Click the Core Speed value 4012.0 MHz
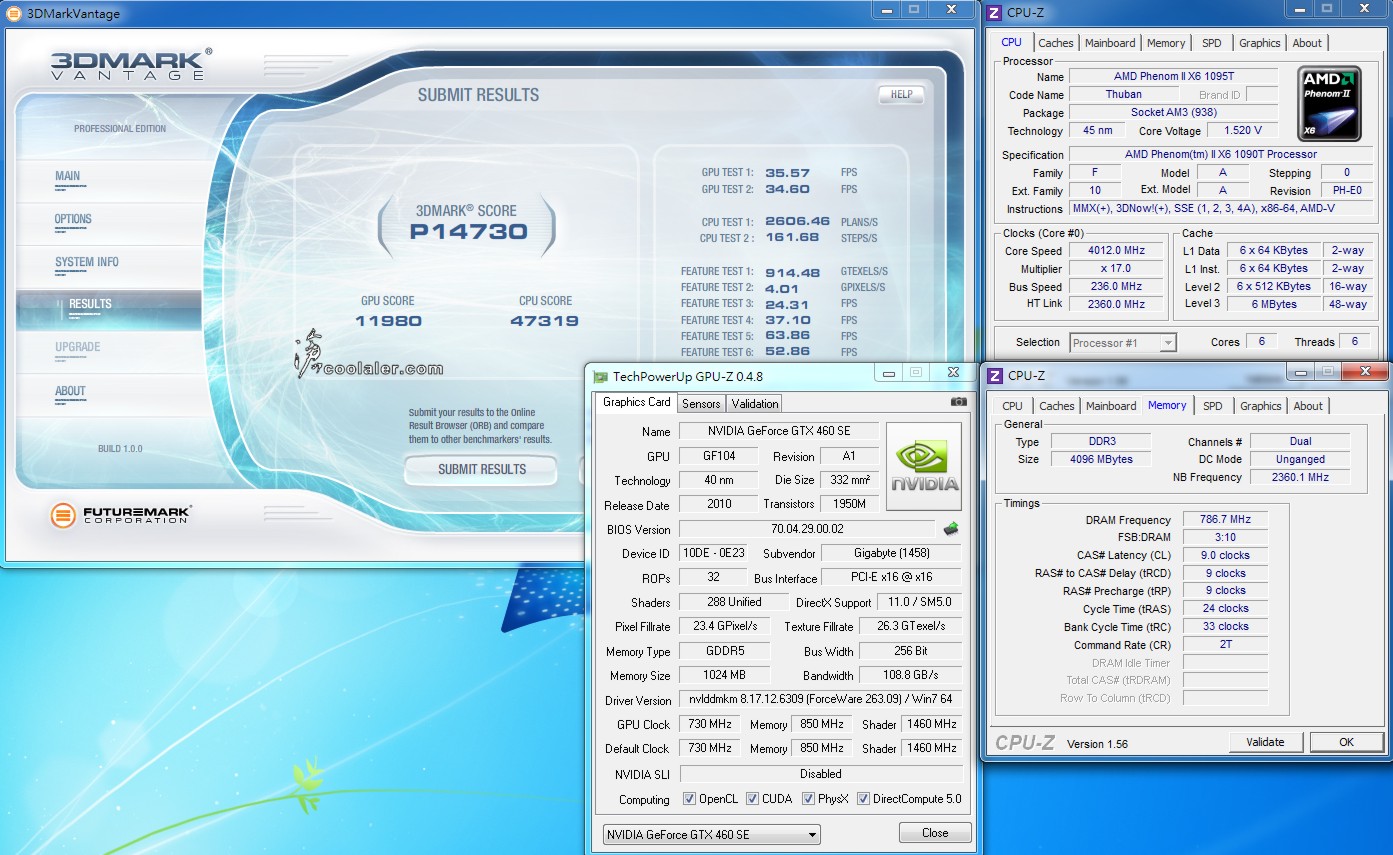 pos(1117,250)
